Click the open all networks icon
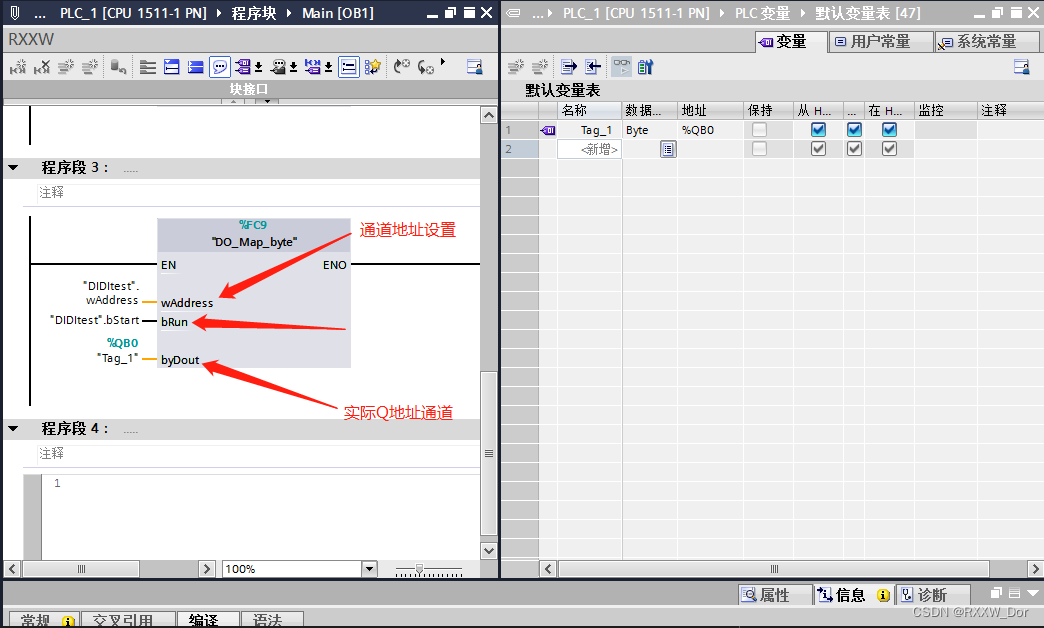Viewport: 1044px width, 628px height. coord(172,67)
